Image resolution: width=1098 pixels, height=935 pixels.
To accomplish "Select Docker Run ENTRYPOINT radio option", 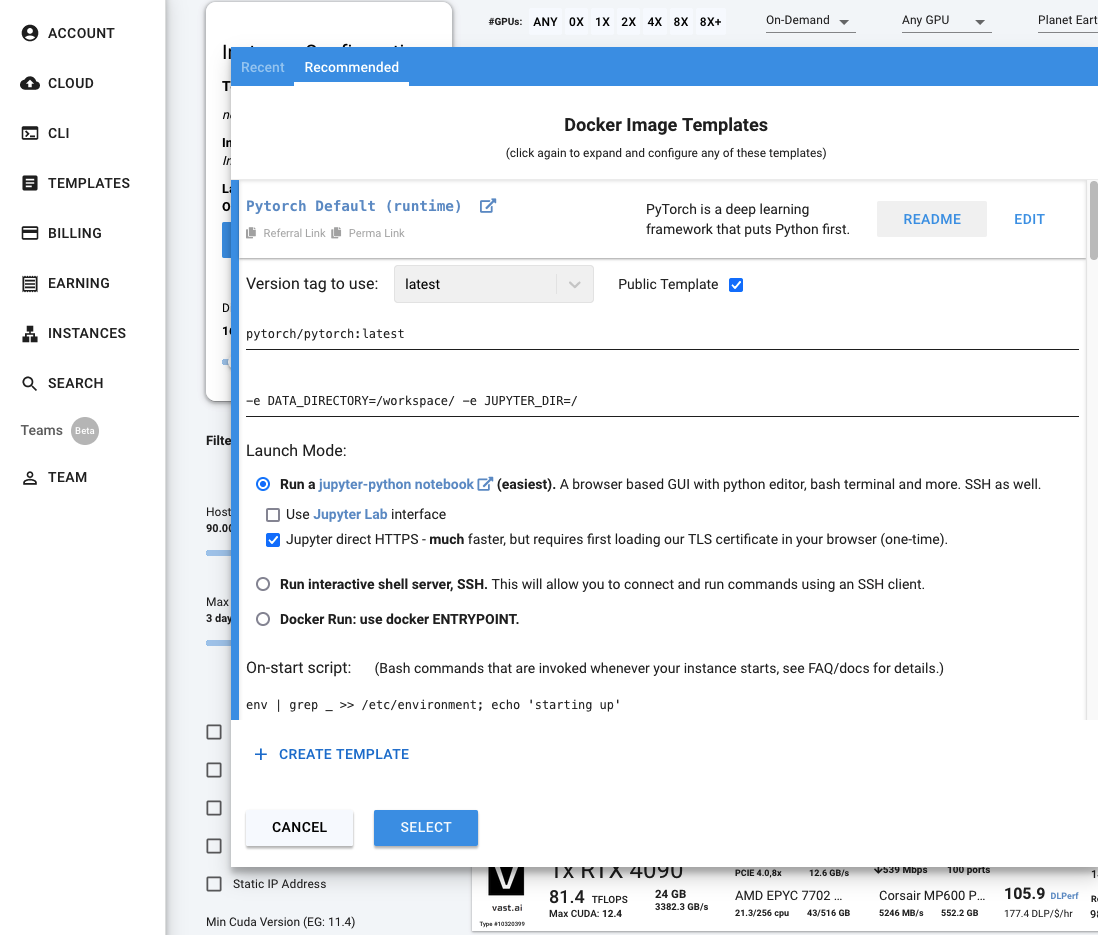I will [263, 619].
